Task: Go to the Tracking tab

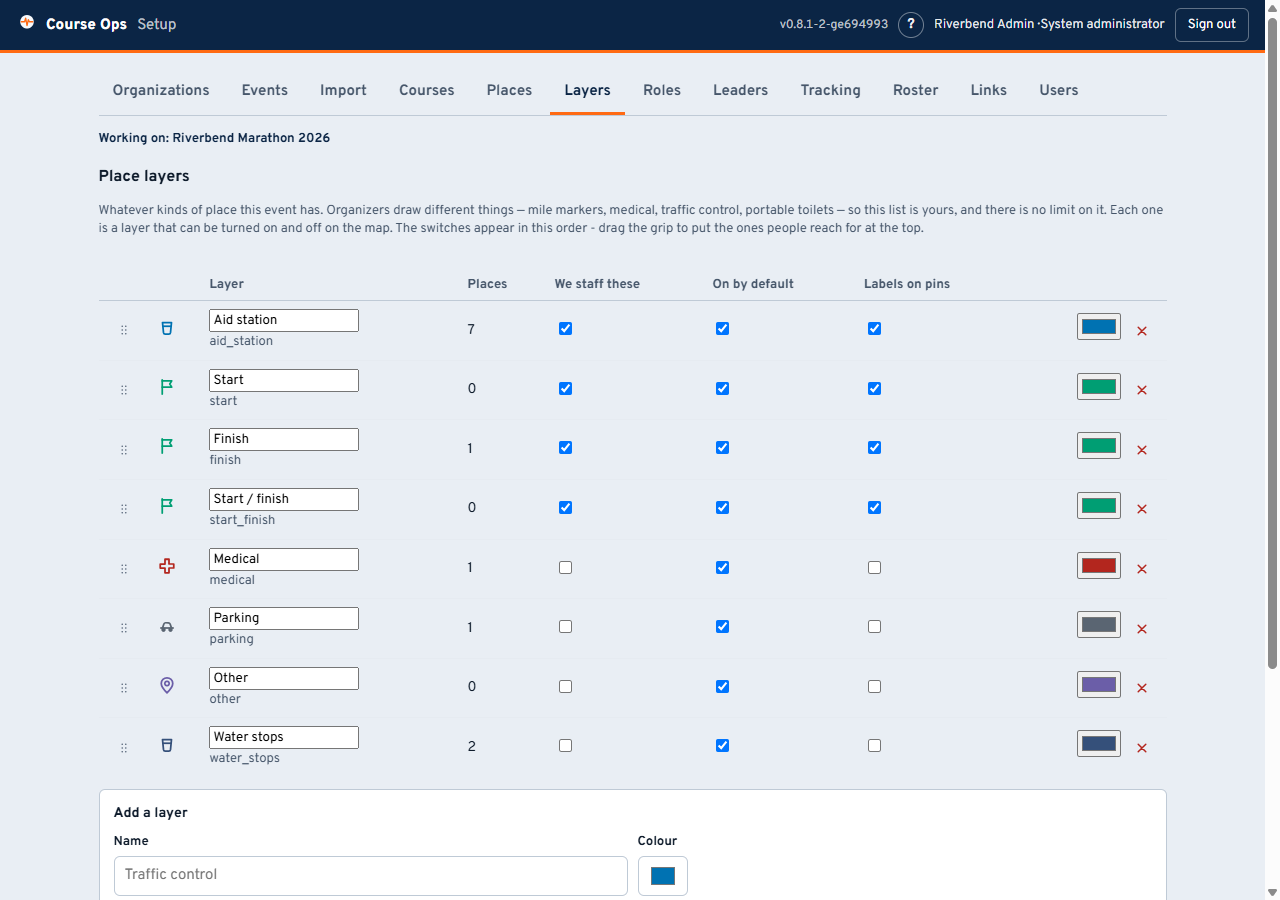Action: [x=831, y=90]
